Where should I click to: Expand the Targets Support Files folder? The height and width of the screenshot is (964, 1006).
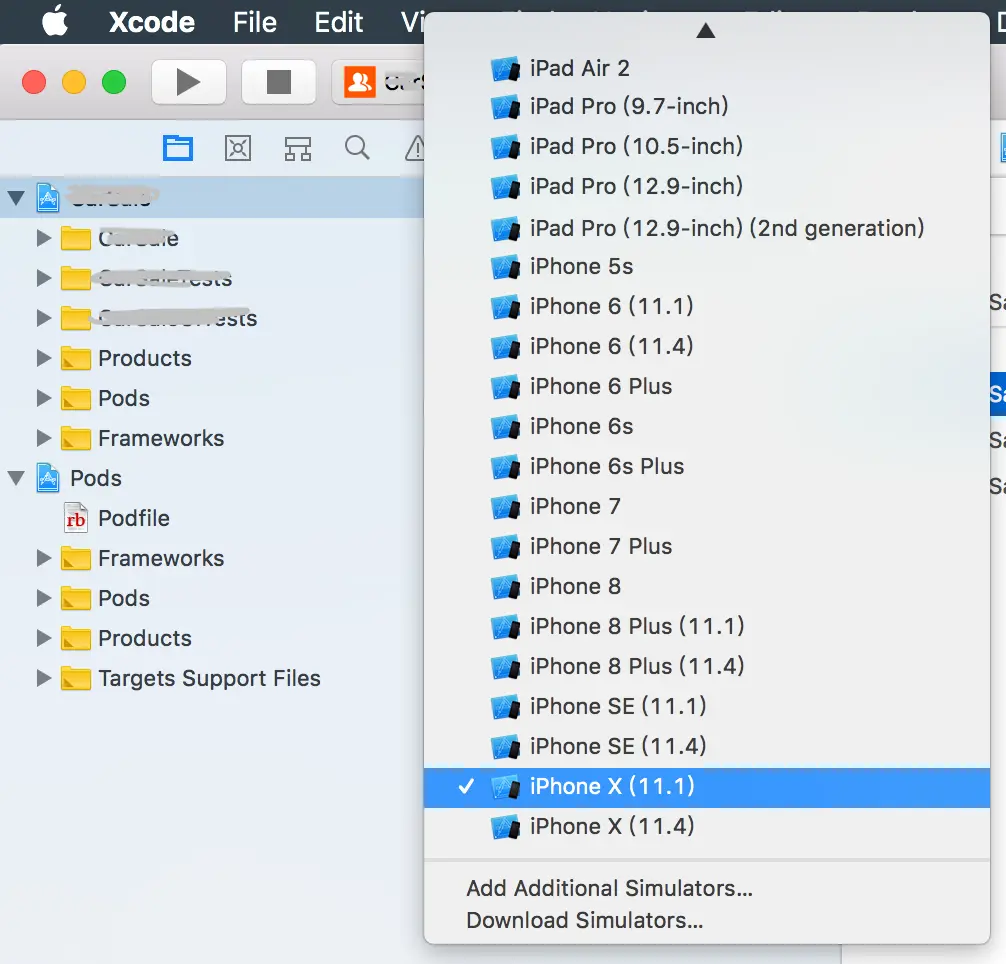pos(44,678)
